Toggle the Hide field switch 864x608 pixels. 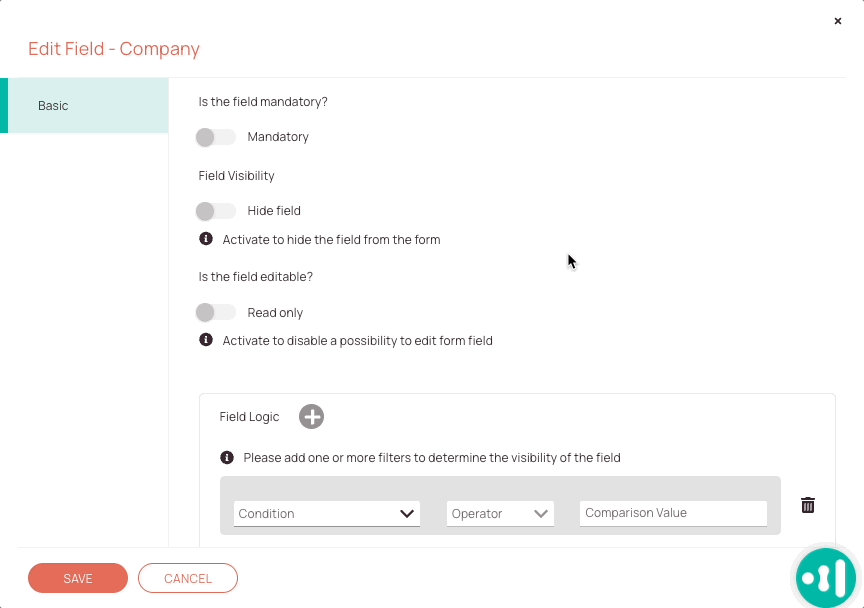(215, 211)
